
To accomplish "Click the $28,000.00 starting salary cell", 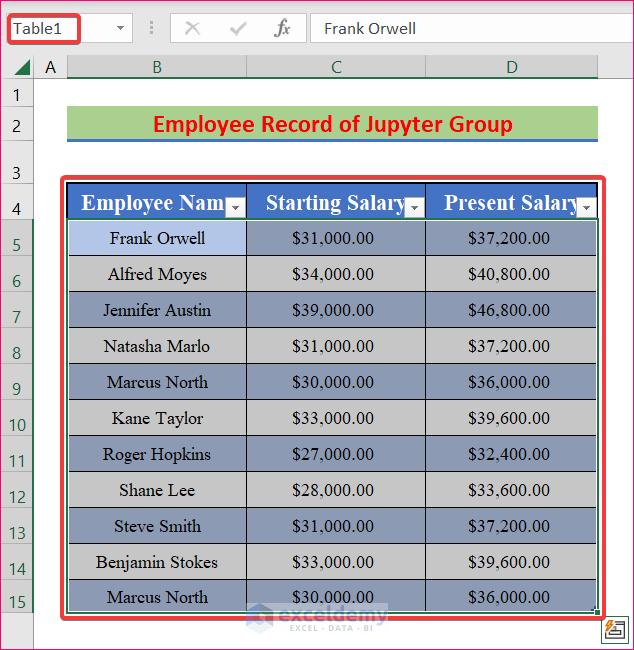I will [336, 490].
